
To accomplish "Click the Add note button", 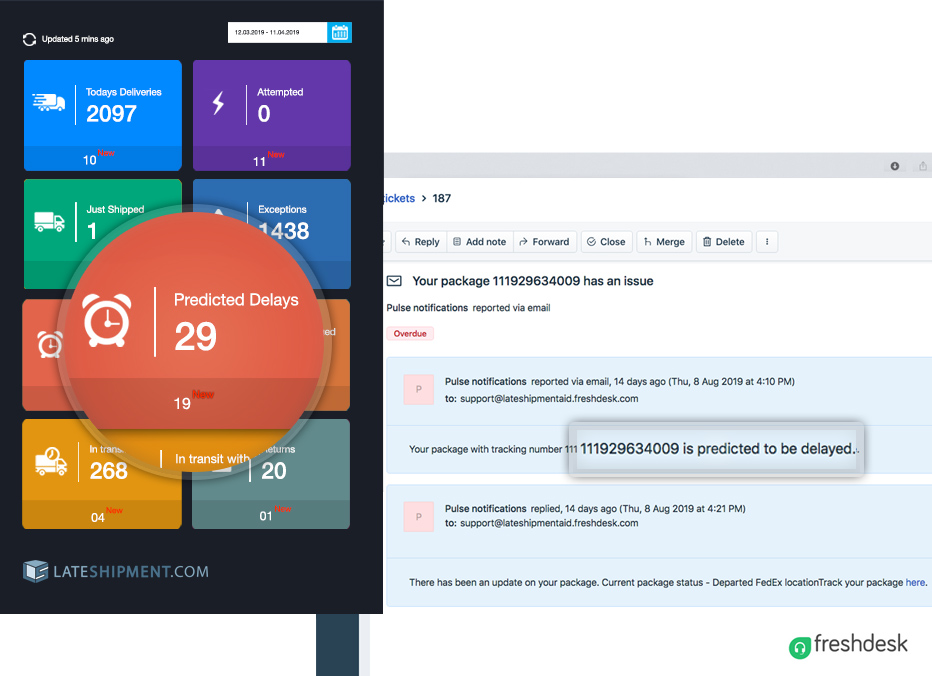I will click(x=480, y=242).
